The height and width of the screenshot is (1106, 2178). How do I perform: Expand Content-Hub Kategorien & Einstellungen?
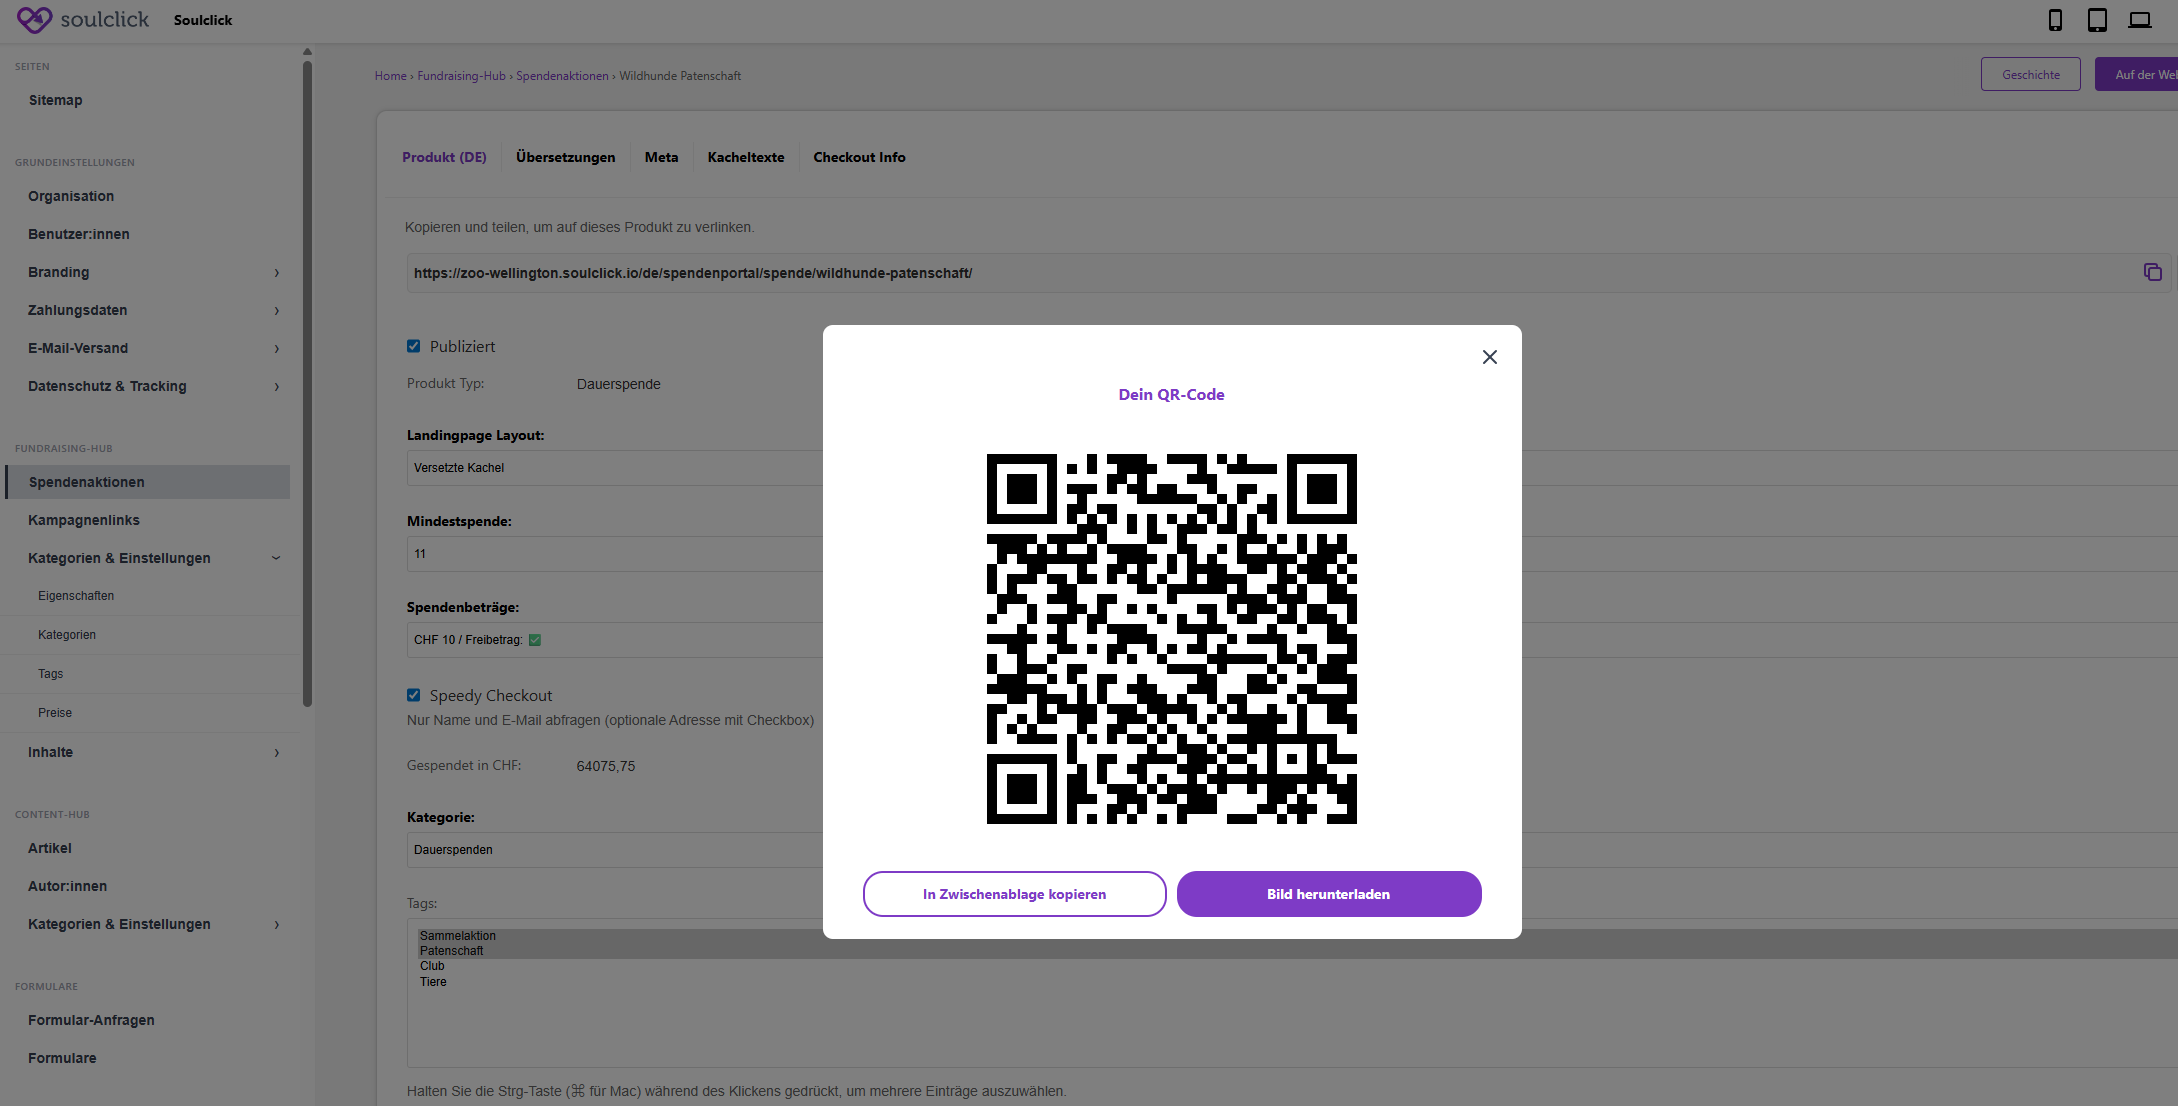[277, 924]
